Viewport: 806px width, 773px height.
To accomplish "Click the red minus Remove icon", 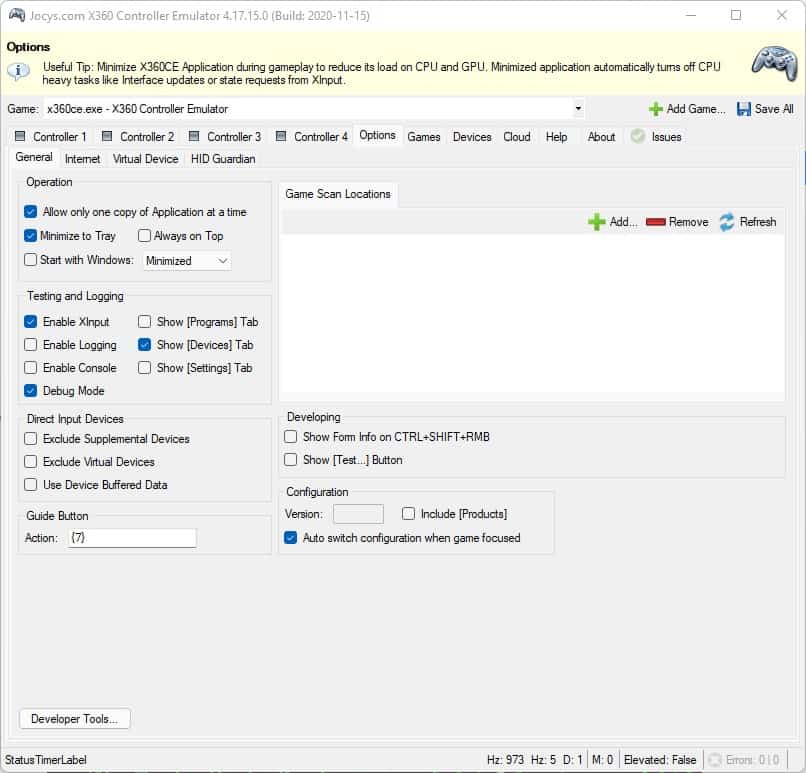I will point(655,222).
